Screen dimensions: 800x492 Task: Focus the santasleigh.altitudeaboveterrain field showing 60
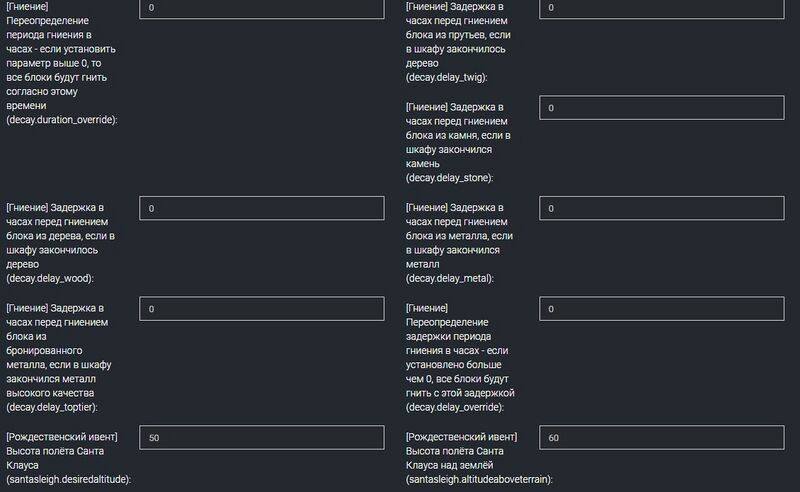(x=662, y=437)
